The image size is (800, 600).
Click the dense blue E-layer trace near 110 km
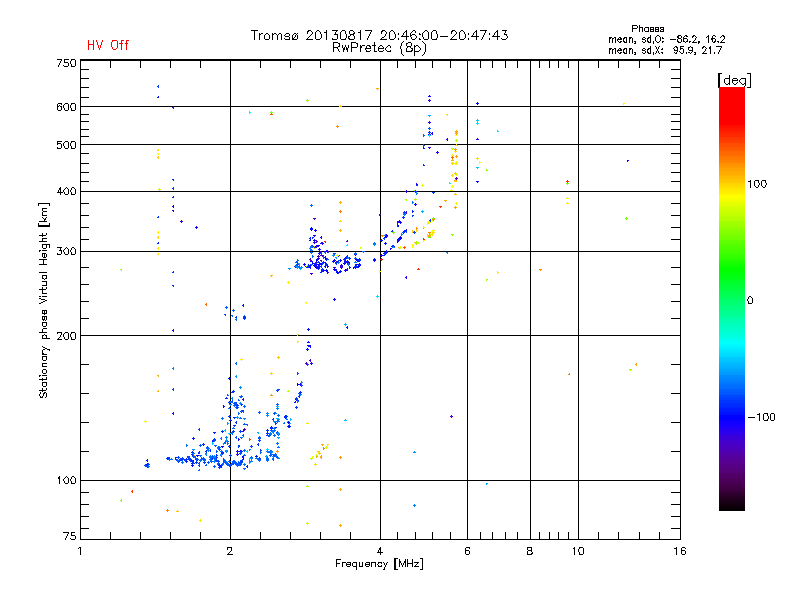[x=224, y=461]
